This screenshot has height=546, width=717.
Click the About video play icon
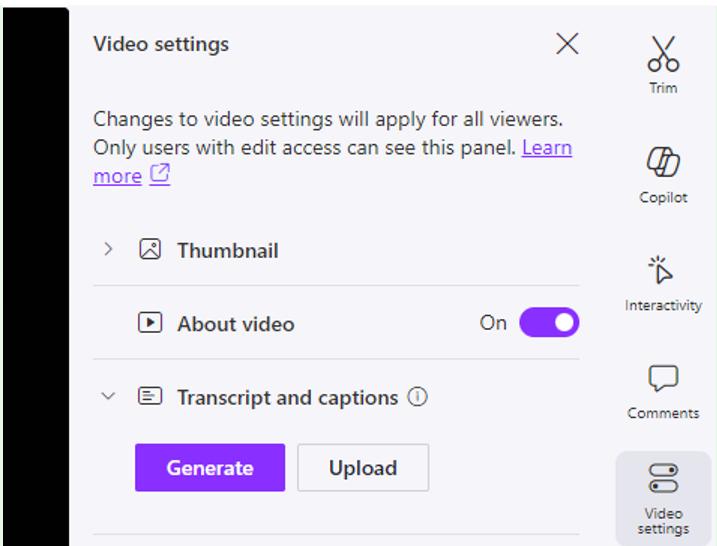[150, 323]
